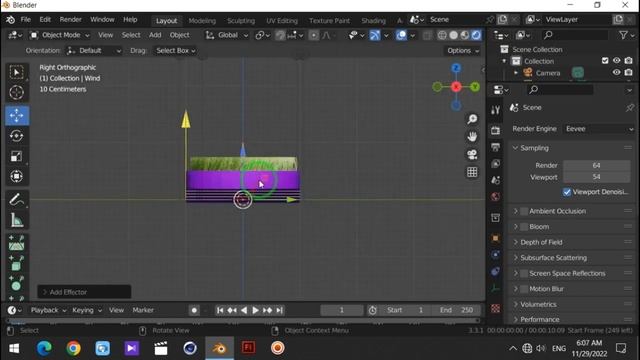Switch to Modeling workspace tab
The width and height of the screenshot is (640, 360).
point(202,20)
